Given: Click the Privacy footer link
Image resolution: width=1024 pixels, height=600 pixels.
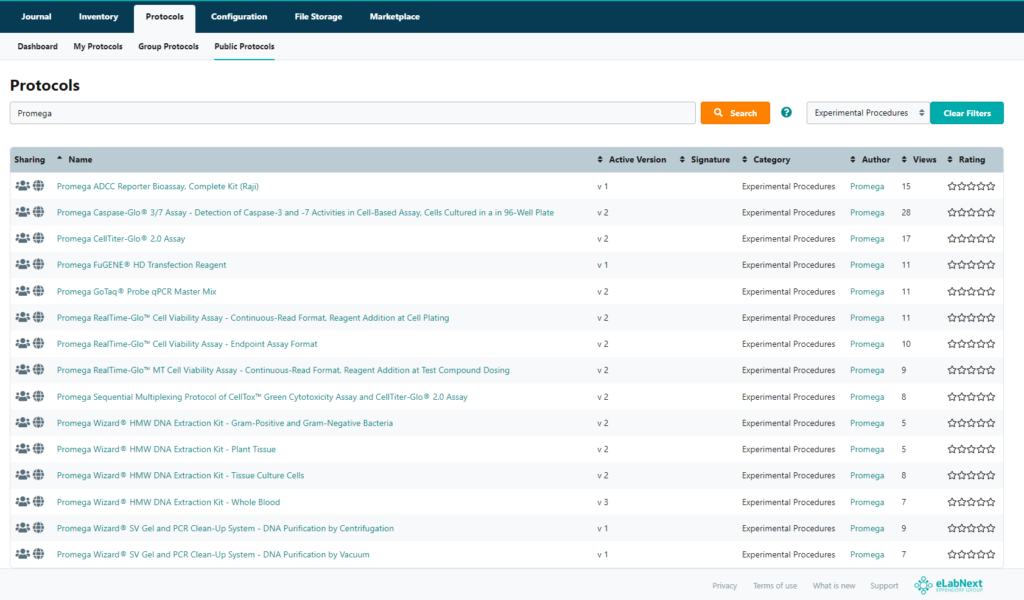Looking at the screenshot, I should [x=724, y=586].
